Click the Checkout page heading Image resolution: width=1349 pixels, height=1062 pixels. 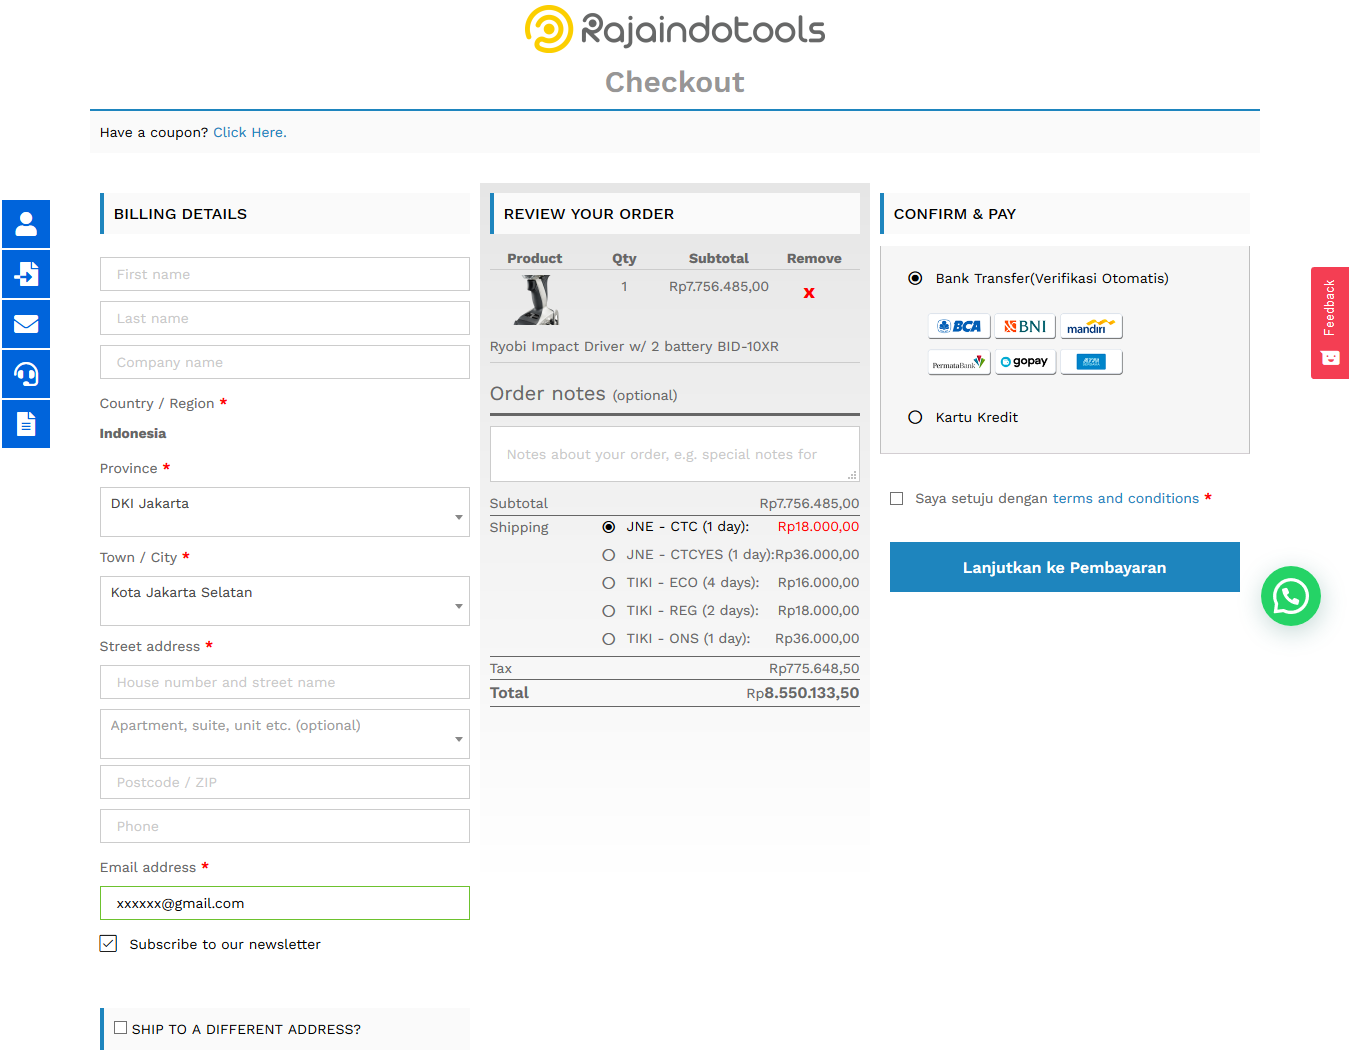pyautogui.click(x=675, y=82)
